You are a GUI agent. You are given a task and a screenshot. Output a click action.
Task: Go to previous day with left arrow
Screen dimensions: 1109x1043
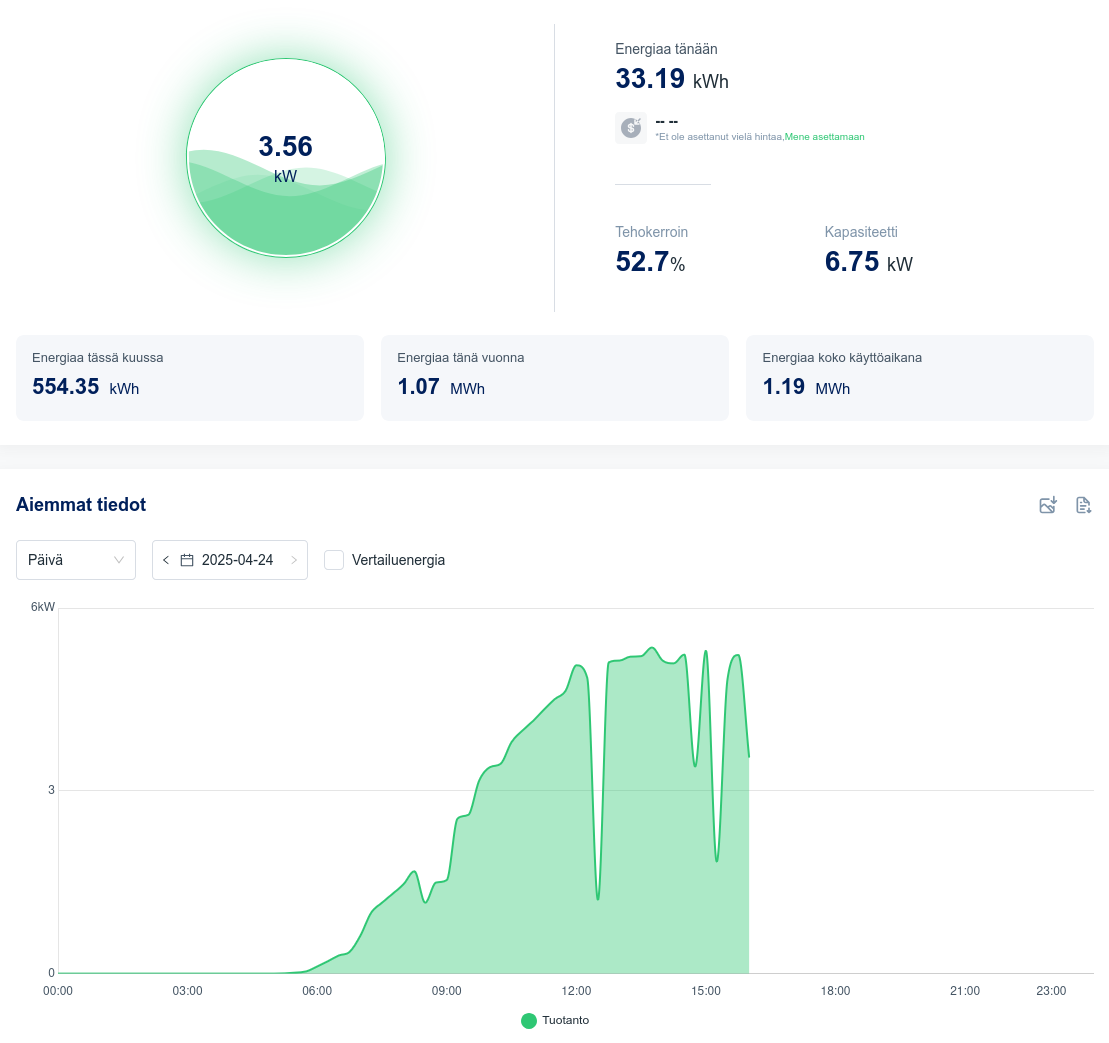coord(166,560)
